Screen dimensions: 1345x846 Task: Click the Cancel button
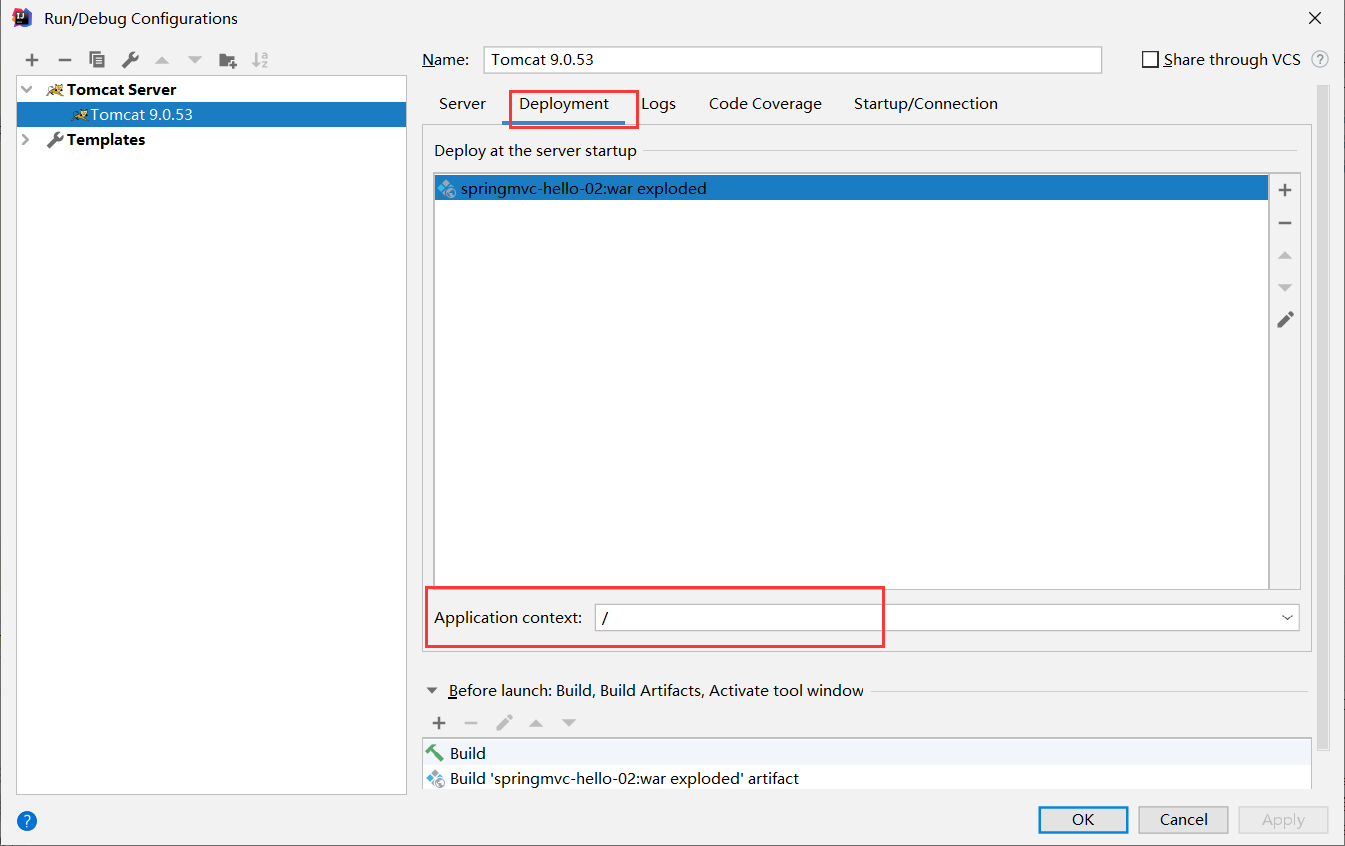click(1184, 820)
